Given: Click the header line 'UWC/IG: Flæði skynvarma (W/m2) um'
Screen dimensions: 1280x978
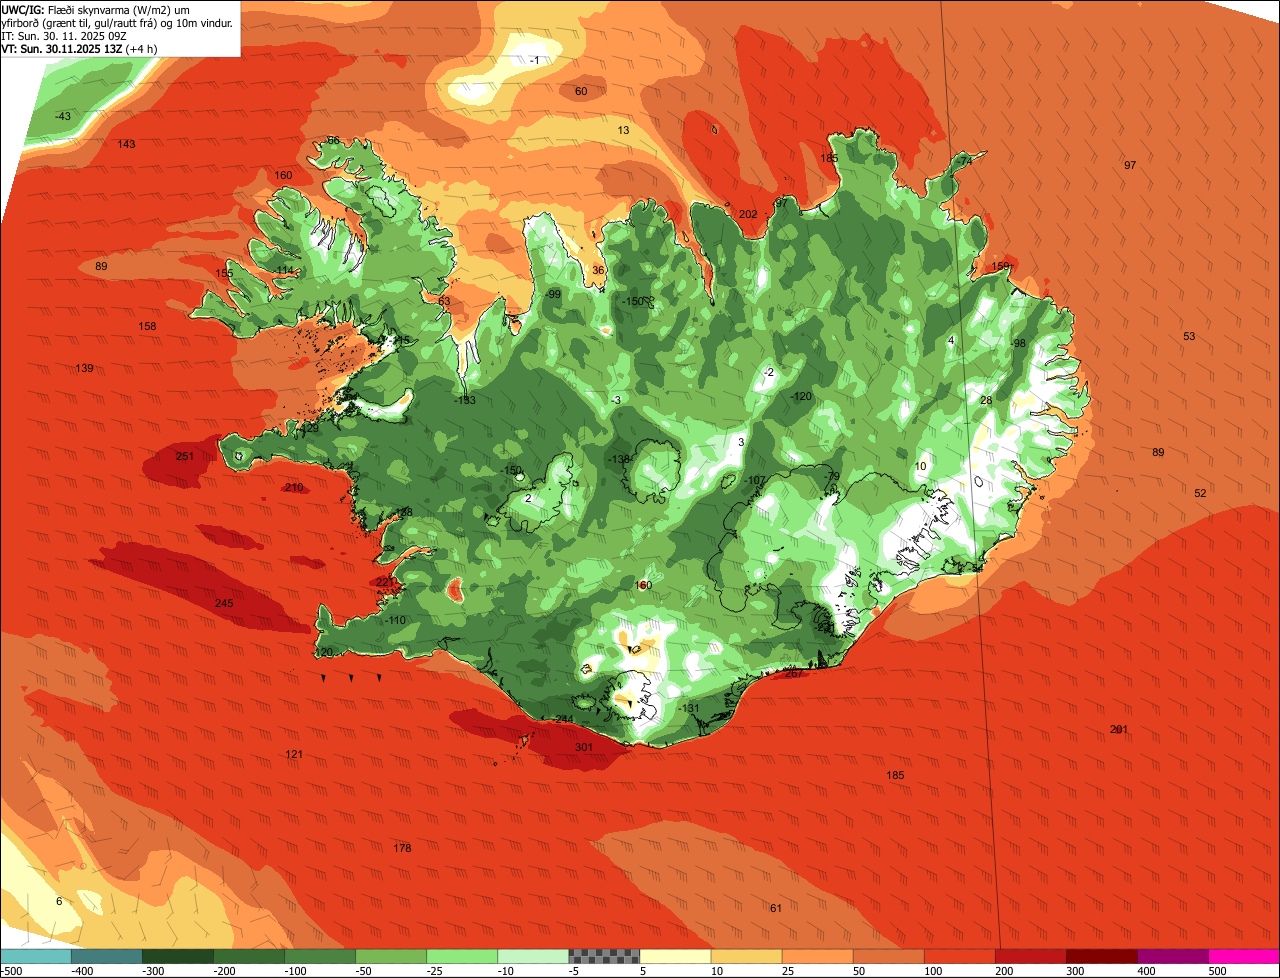Looking at the screenshot, I should click(x=96, y=9).
